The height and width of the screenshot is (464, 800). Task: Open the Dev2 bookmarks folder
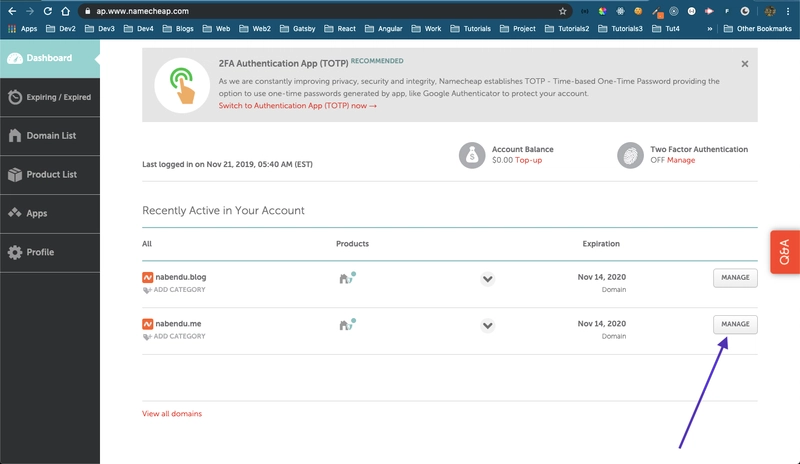(61, 29)
